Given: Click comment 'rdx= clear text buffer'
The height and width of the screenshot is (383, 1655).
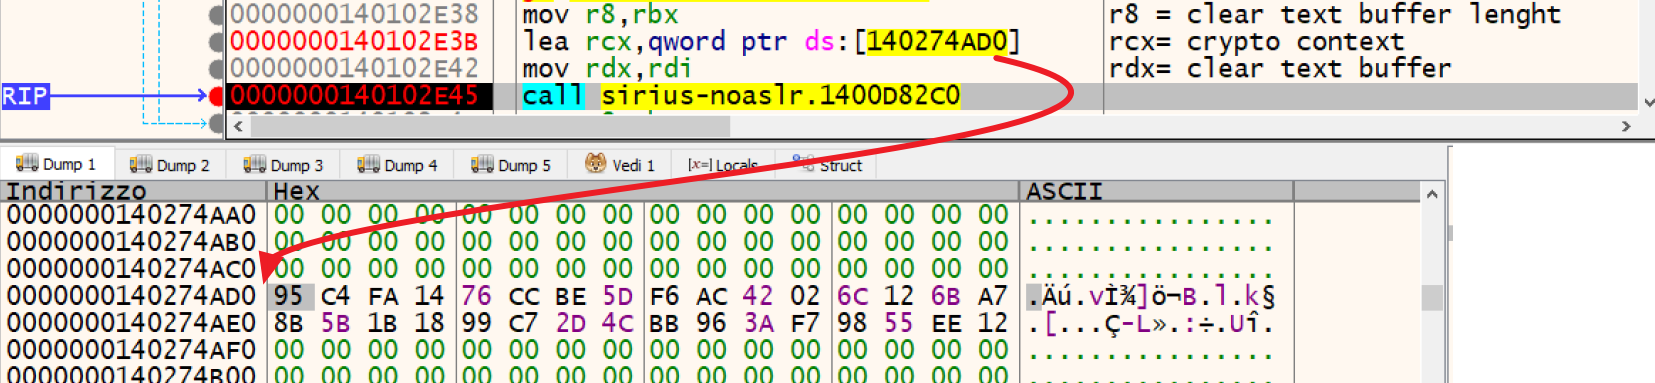Looking at the screenshot, I should click(1280, 69).
